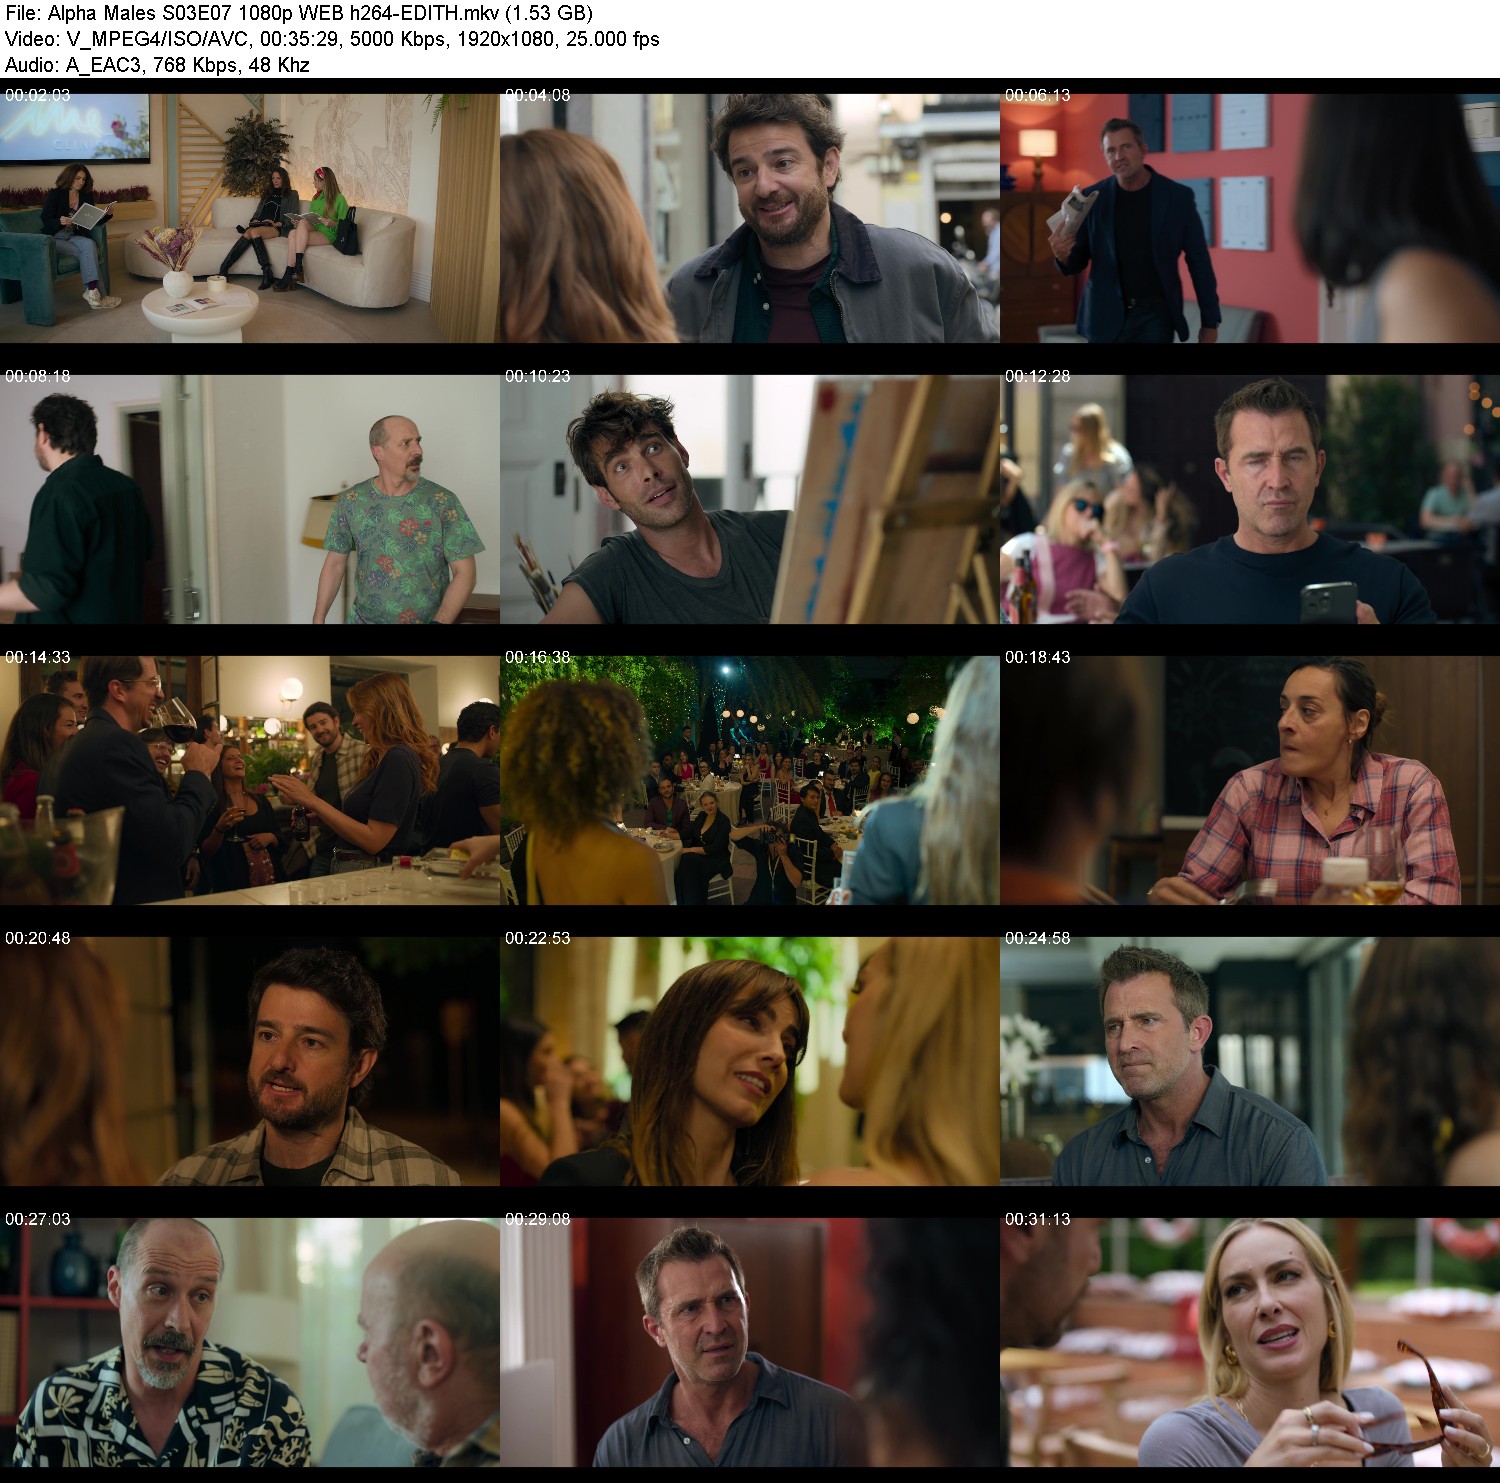1500x1483 pixels.
Task: Choose the thumbnail at 00:27:03
Action: 250,1342
